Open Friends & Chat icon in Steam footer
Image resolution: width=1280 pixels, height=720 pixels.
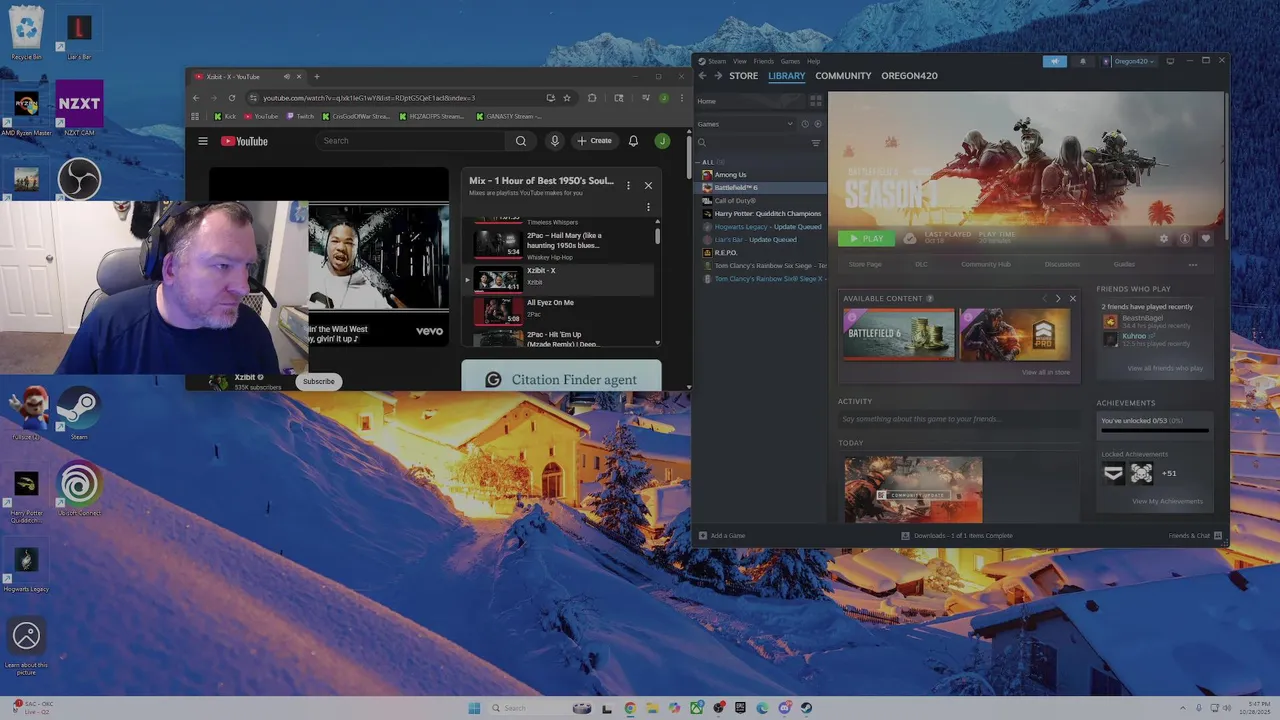(1217, 536)
